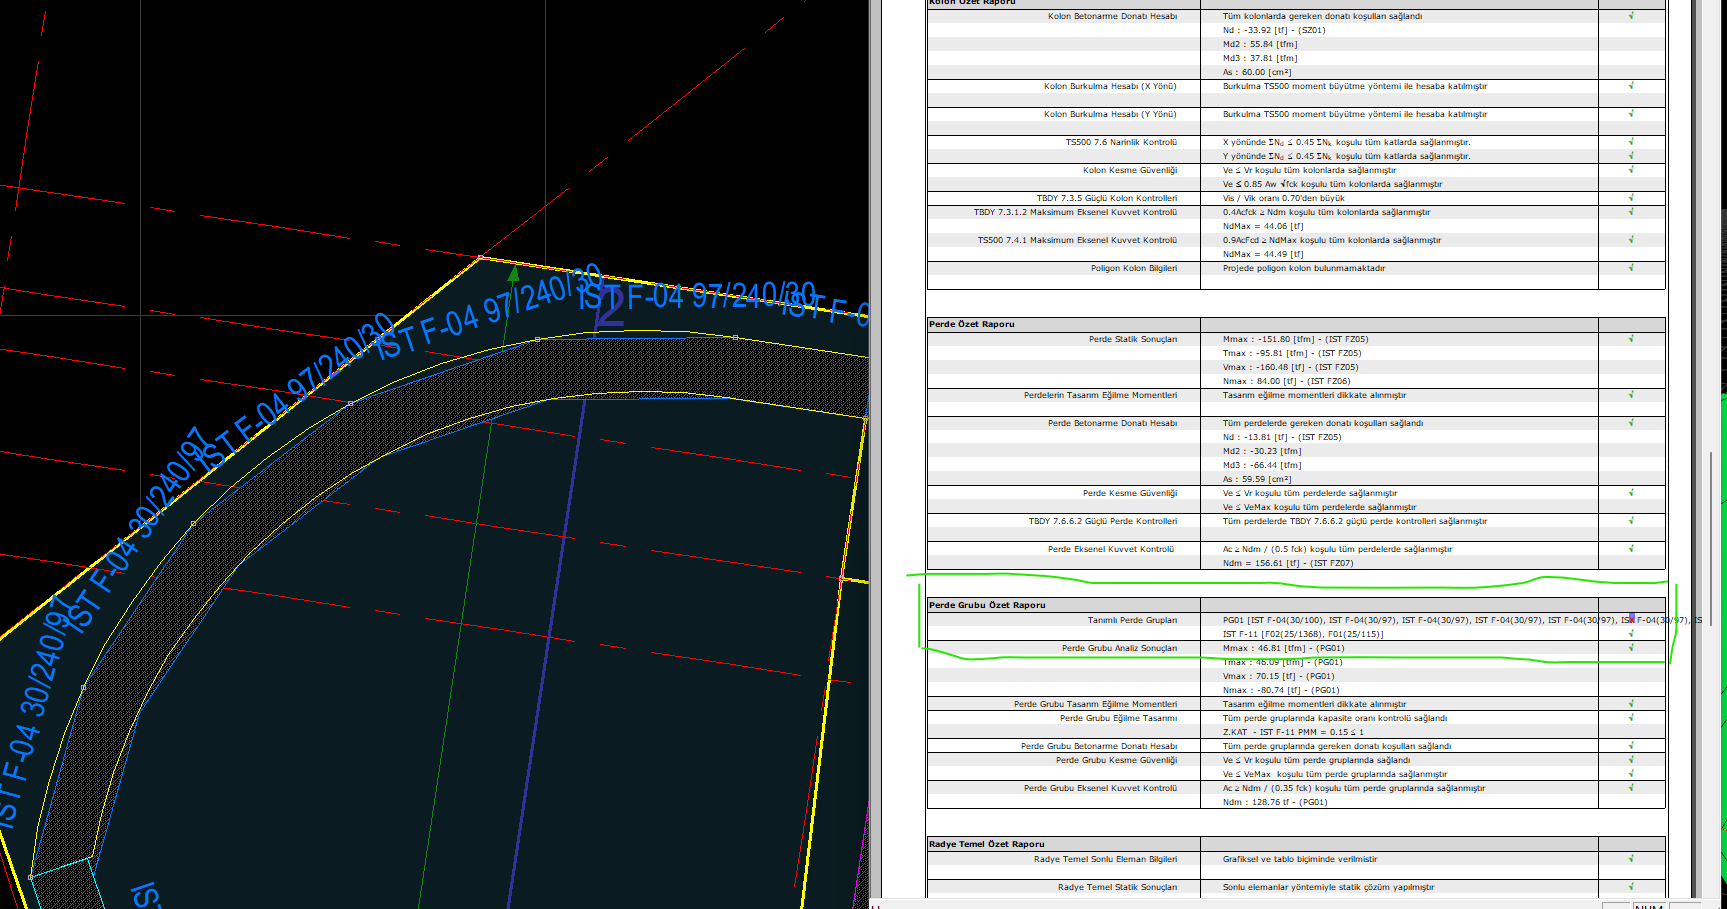This screenshot has height=909, width=1727.
Task: Click the value 'Md3 : 37.81 [tfm]'
Action: click(x=1259, y=58)
